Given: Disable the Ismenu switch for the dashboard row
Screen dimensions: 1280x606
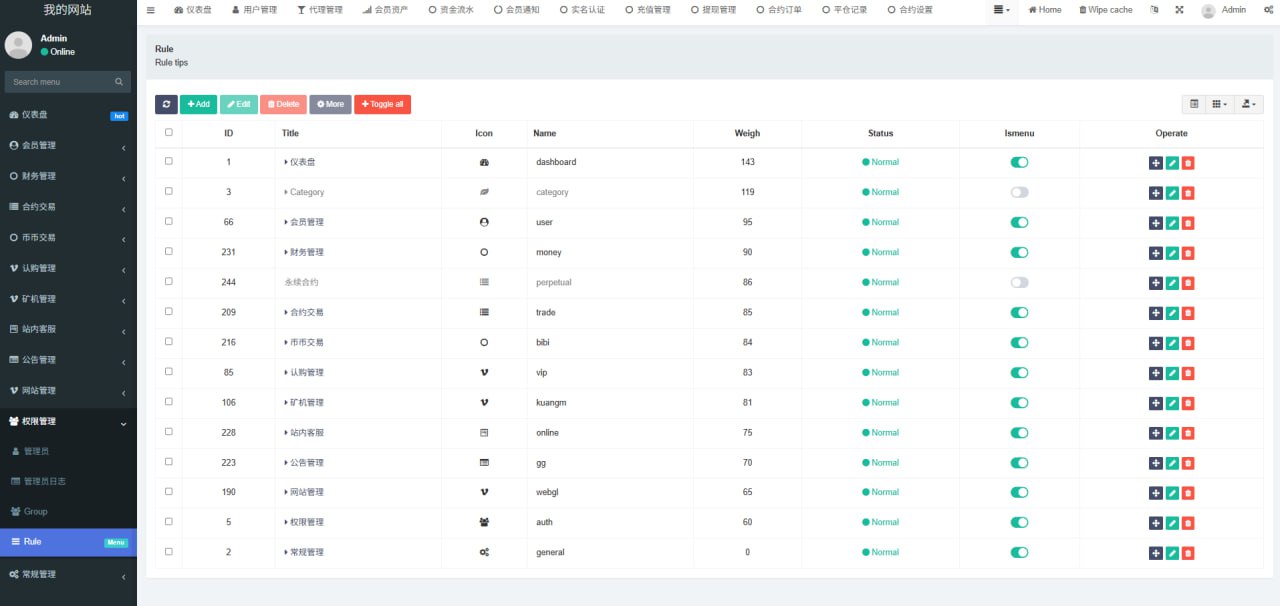Looking at the screenshot, I should [x=1019, y=162].
